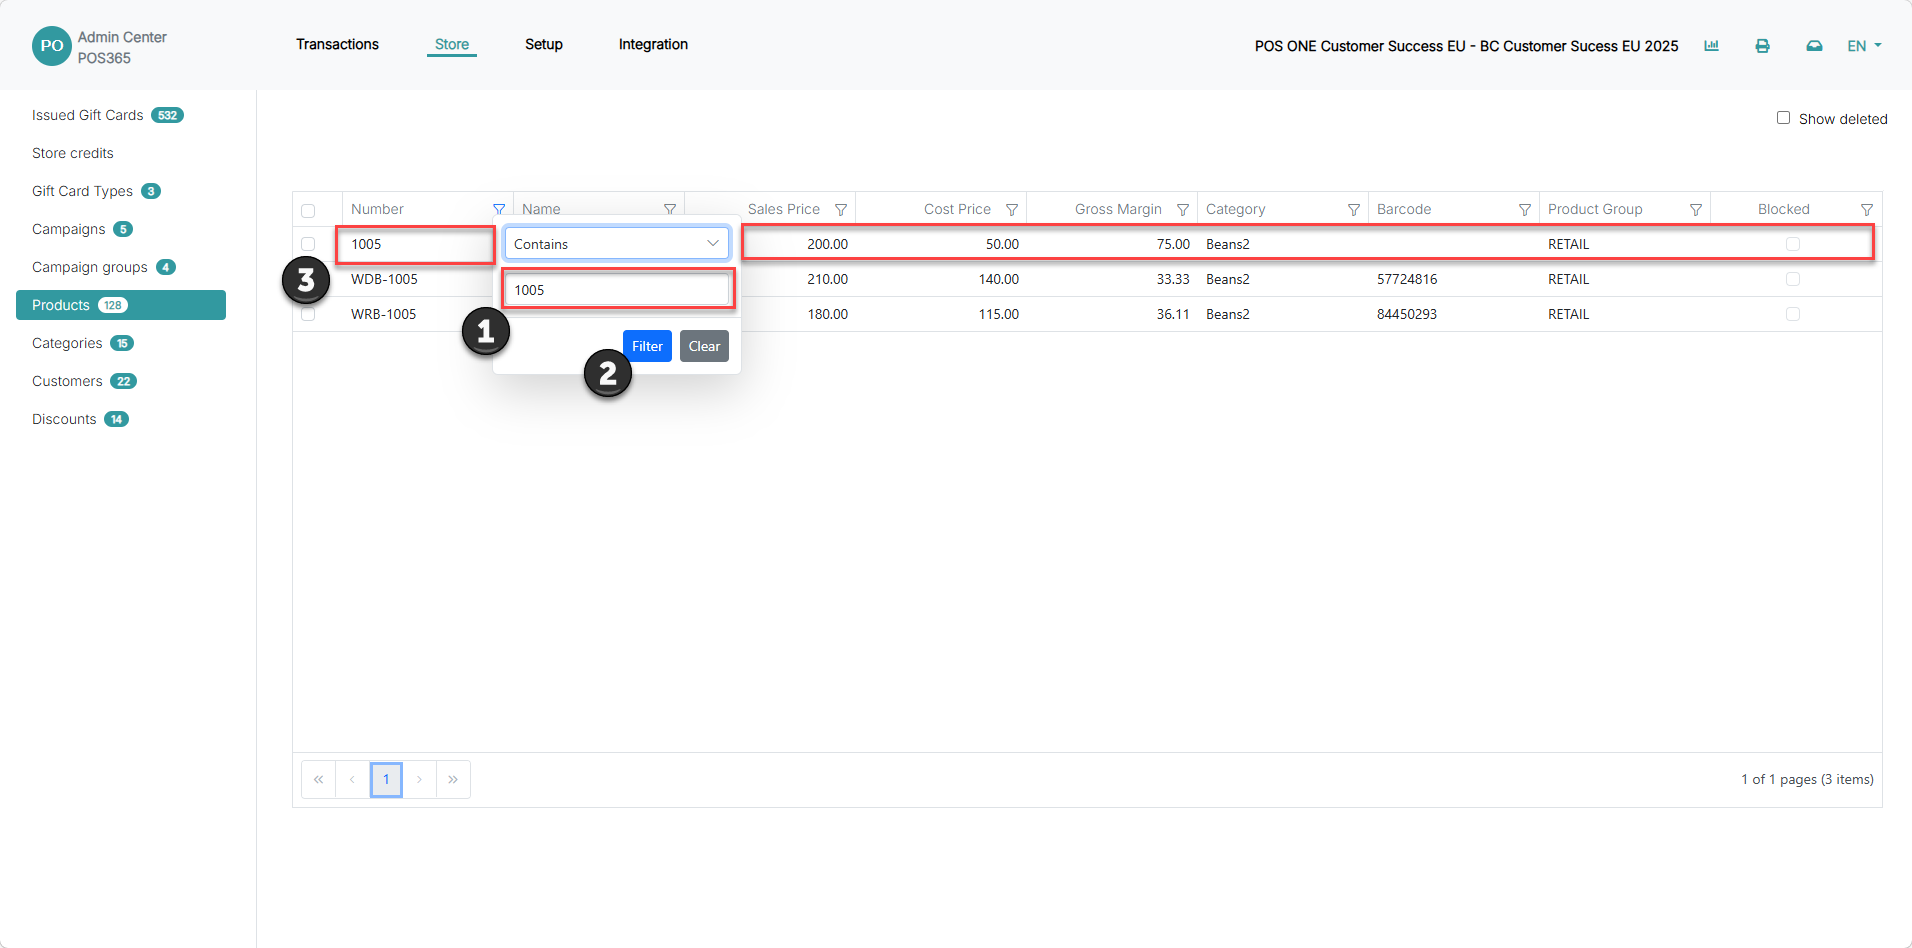
Task: Open the Integration menu
Action: pyautogui.click(x=653, y=44)
